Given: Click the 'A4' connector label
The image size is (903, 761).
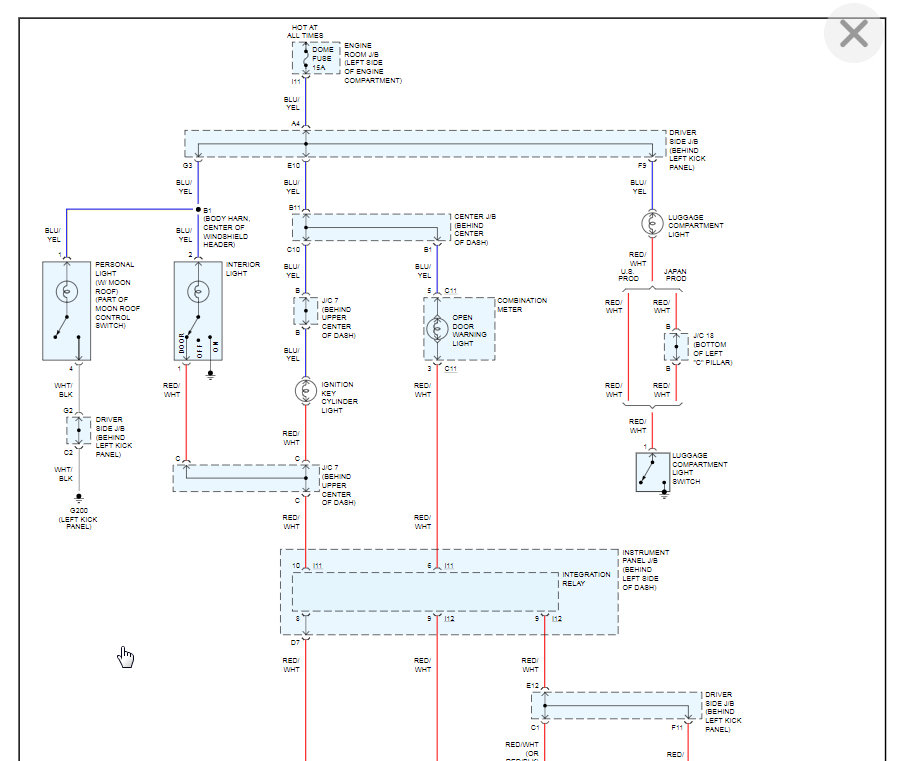Looking at the screenshot, I should [x=295, y=124].
